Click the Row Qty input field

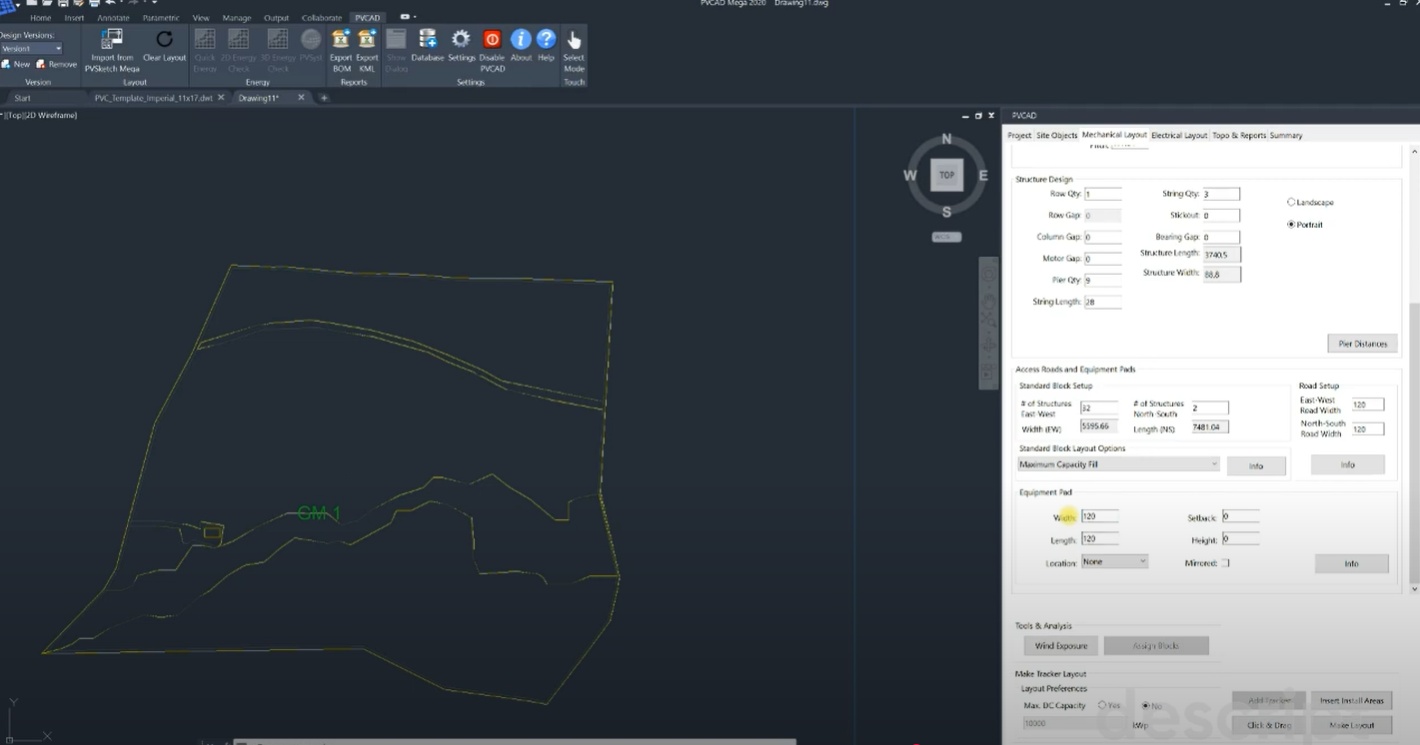pyautogui.click(x=1102, y=194)
